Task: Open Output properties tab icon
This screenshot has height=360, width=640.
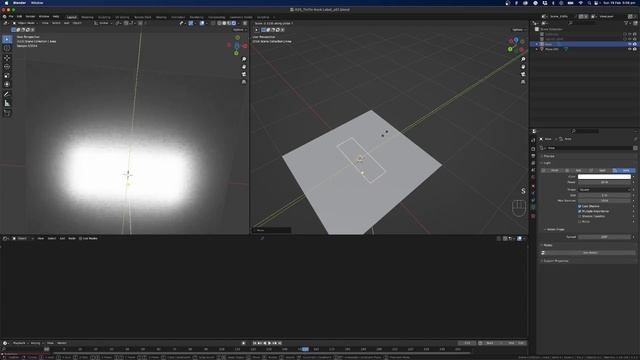Action: point(533,156)
